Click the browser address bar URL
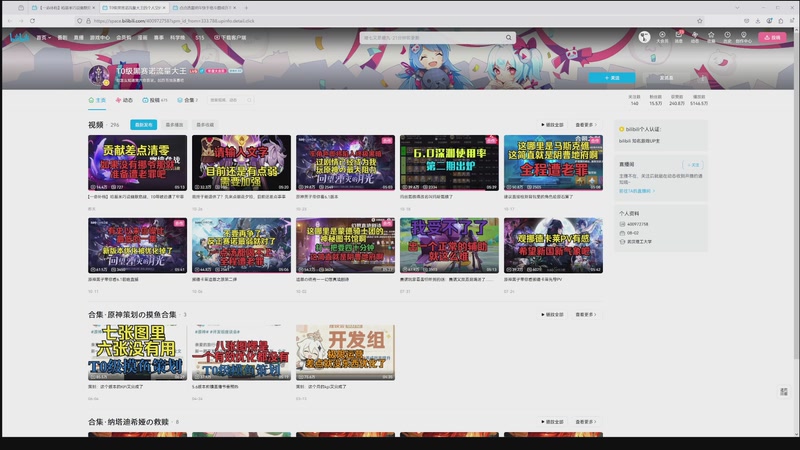This screenshot has width=800, height=450. click(x=174, y=21)
